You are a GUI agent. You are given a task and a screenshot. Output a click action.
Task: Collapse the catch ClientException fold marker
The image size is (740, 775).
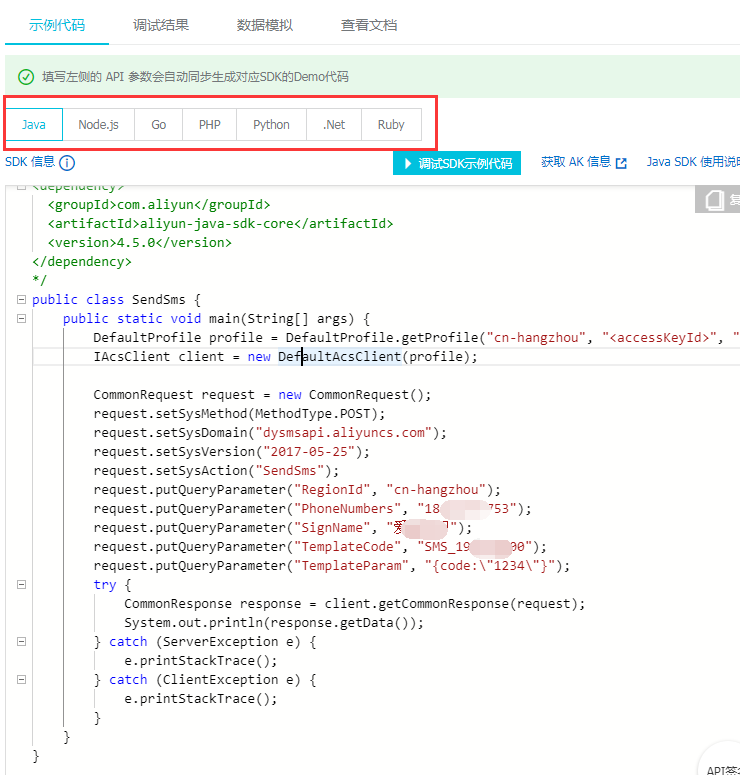click(21, 680)
